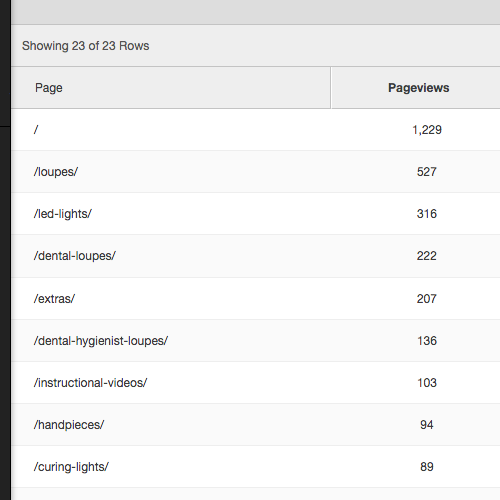
Task: Click the 316 pageviews cell
Action: click(x=427, y=214)
